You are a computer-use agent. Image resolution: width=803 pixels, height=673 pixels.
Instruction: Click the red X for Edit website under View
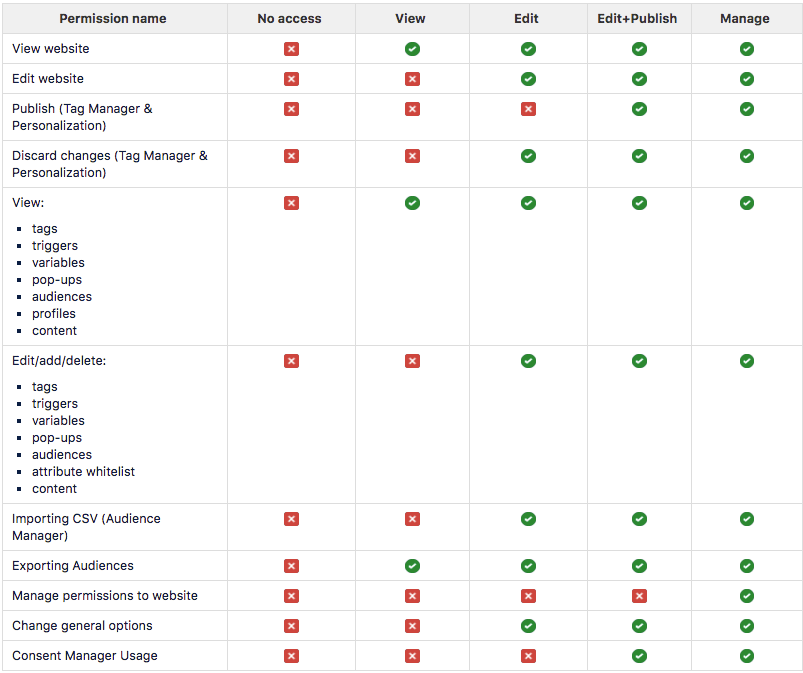[x=412, y=79]
